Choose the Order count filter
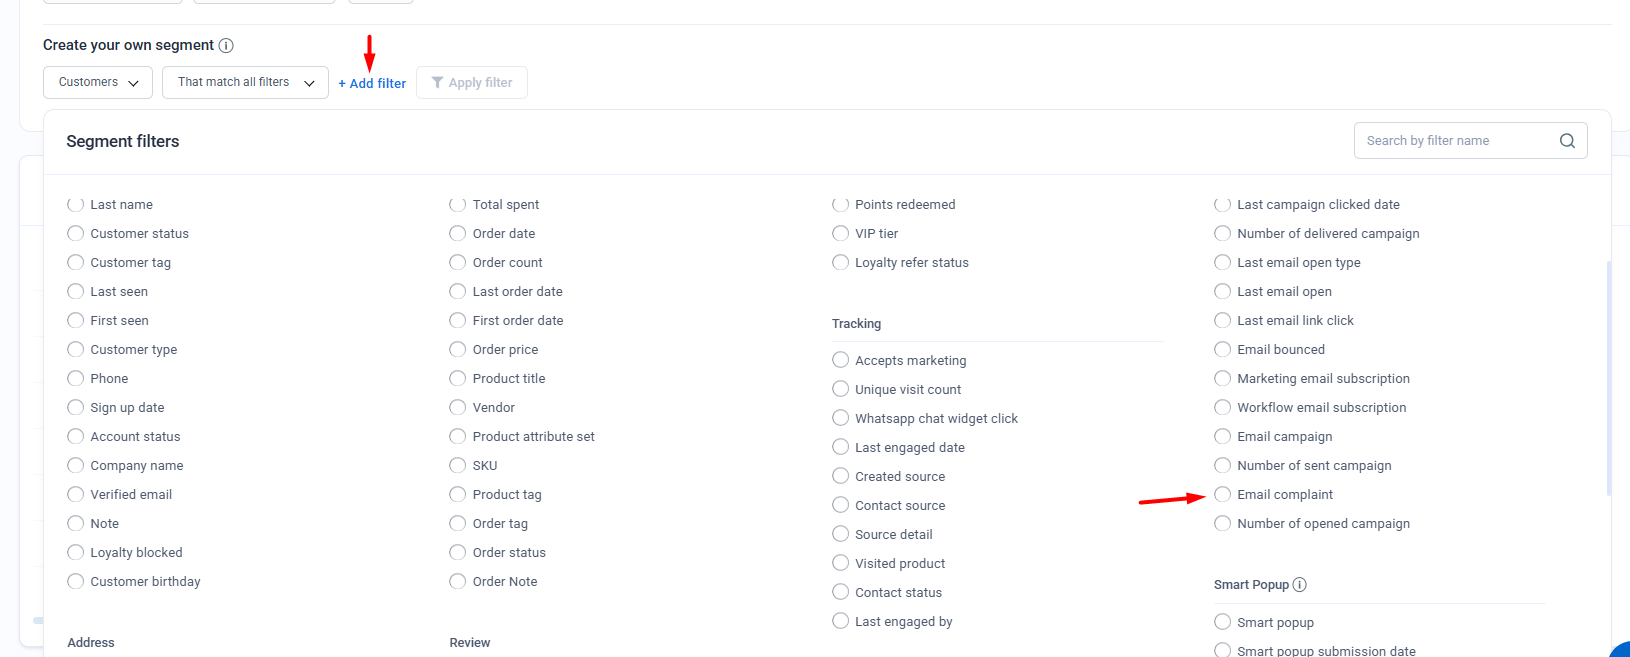This screenshot has width=1630, height=657. coord(457,262)
